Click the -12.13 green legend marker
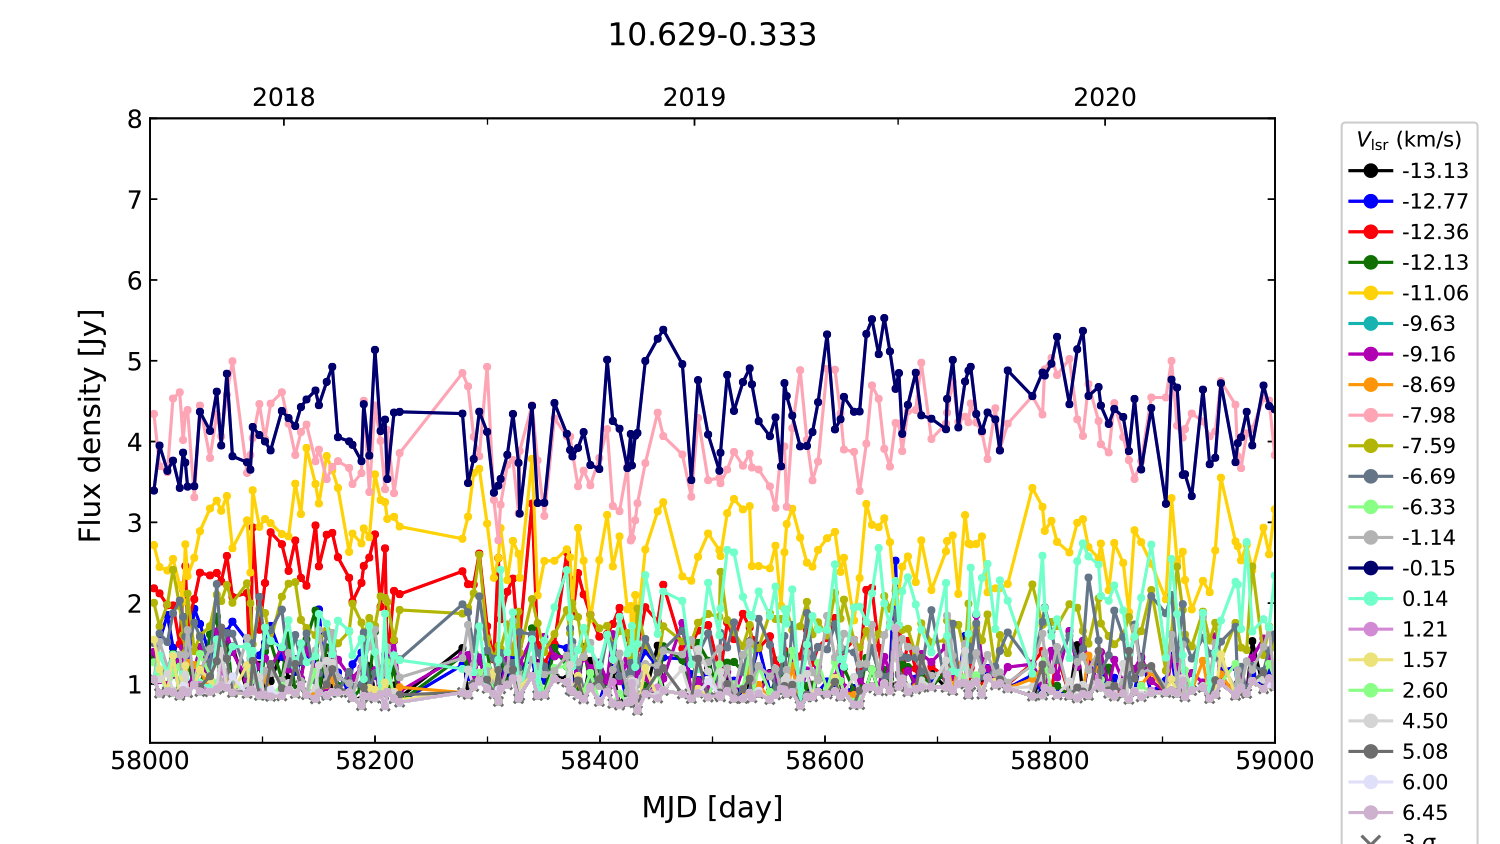1500x844 pixels. tap(1371, 263)
